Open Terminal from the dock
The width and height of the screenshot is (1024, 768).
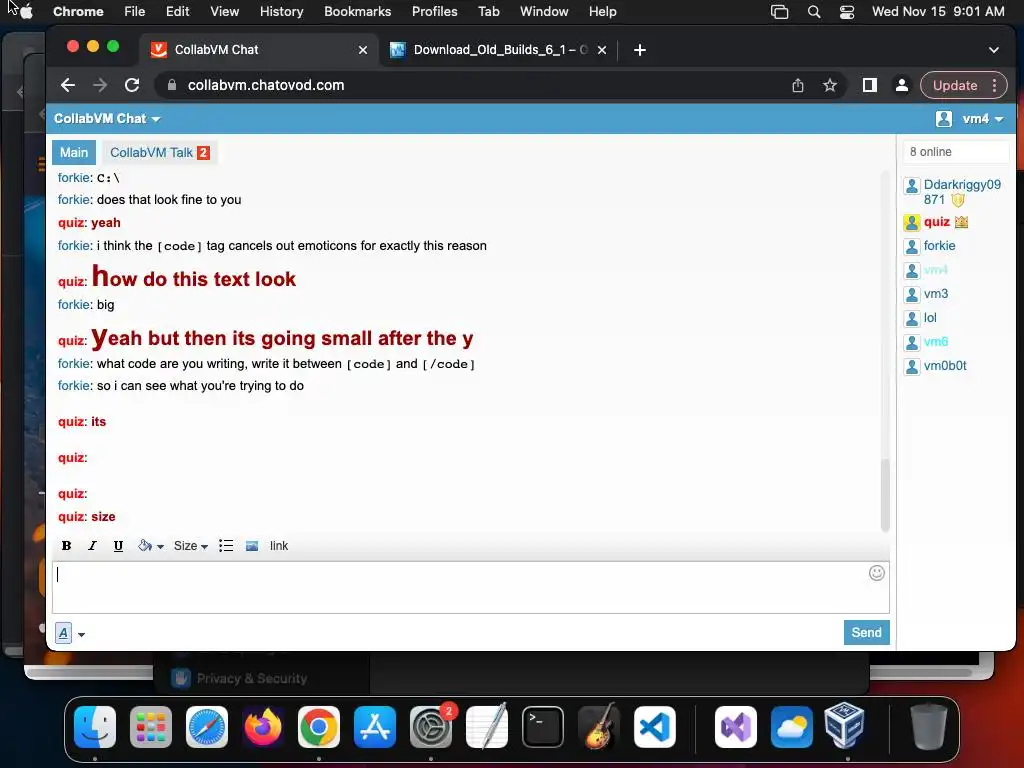543,727
